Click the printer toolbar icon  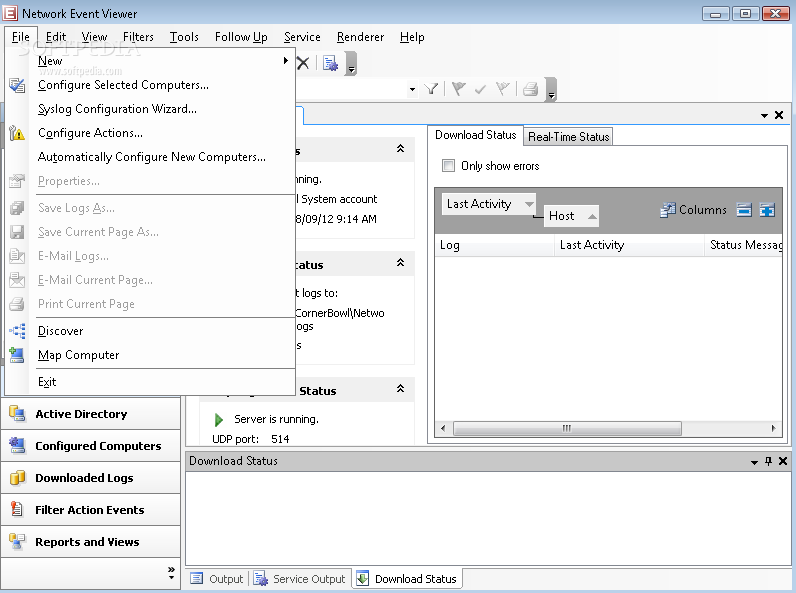tap(530, 89)
